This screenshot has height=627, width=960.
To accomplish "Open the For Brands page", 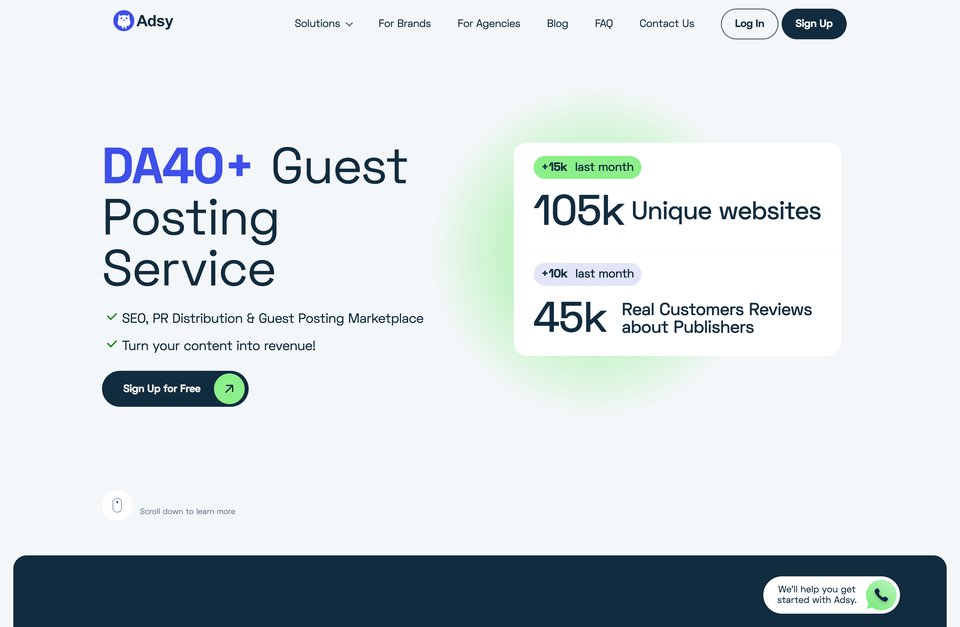I will coord(405,23).
